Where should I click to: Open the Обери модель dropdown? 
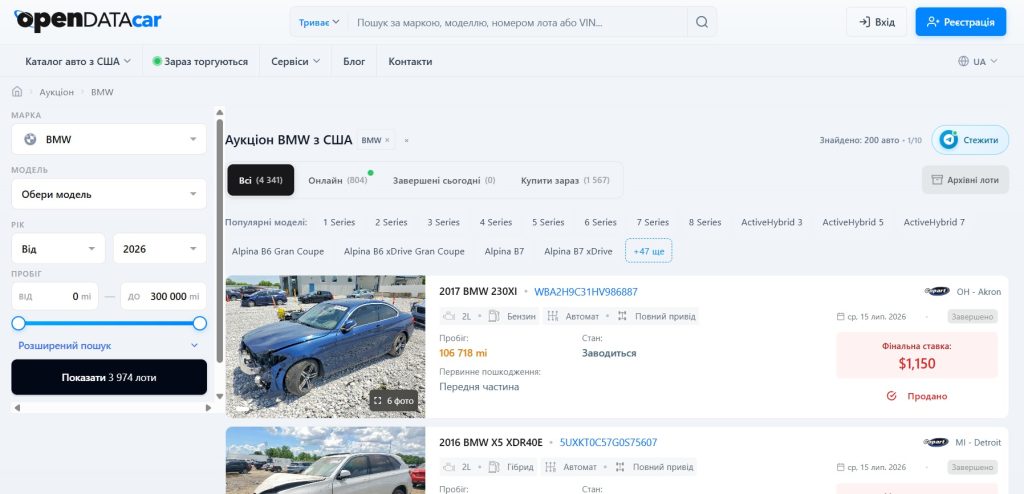point(109,194)
